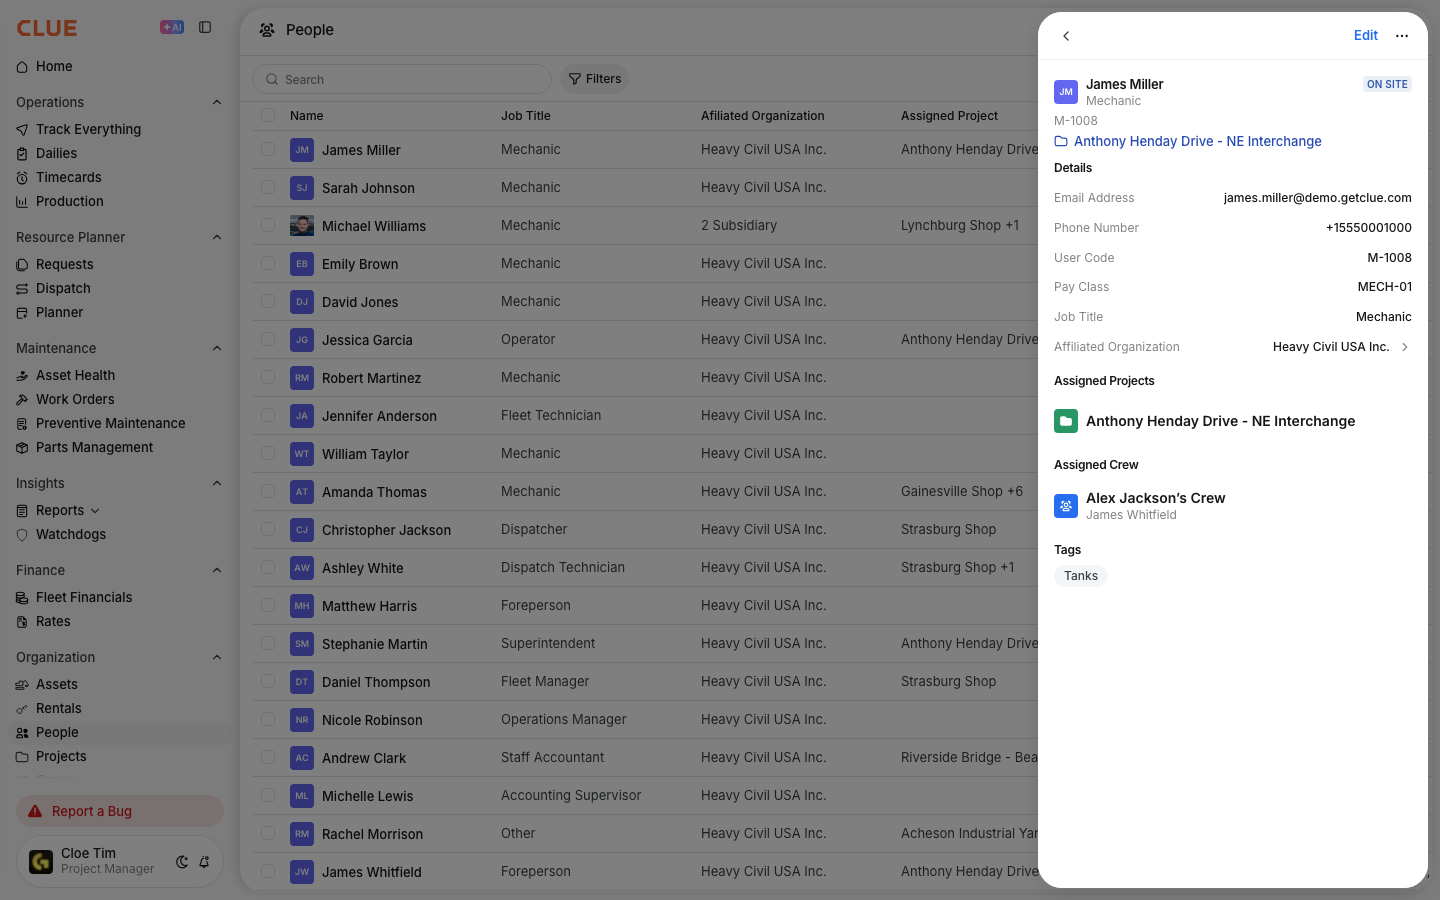The width and height of the screenshot is (1440, 900).
Task: Click Jessica Garcia's JG avatar
Action: point(302,340)
